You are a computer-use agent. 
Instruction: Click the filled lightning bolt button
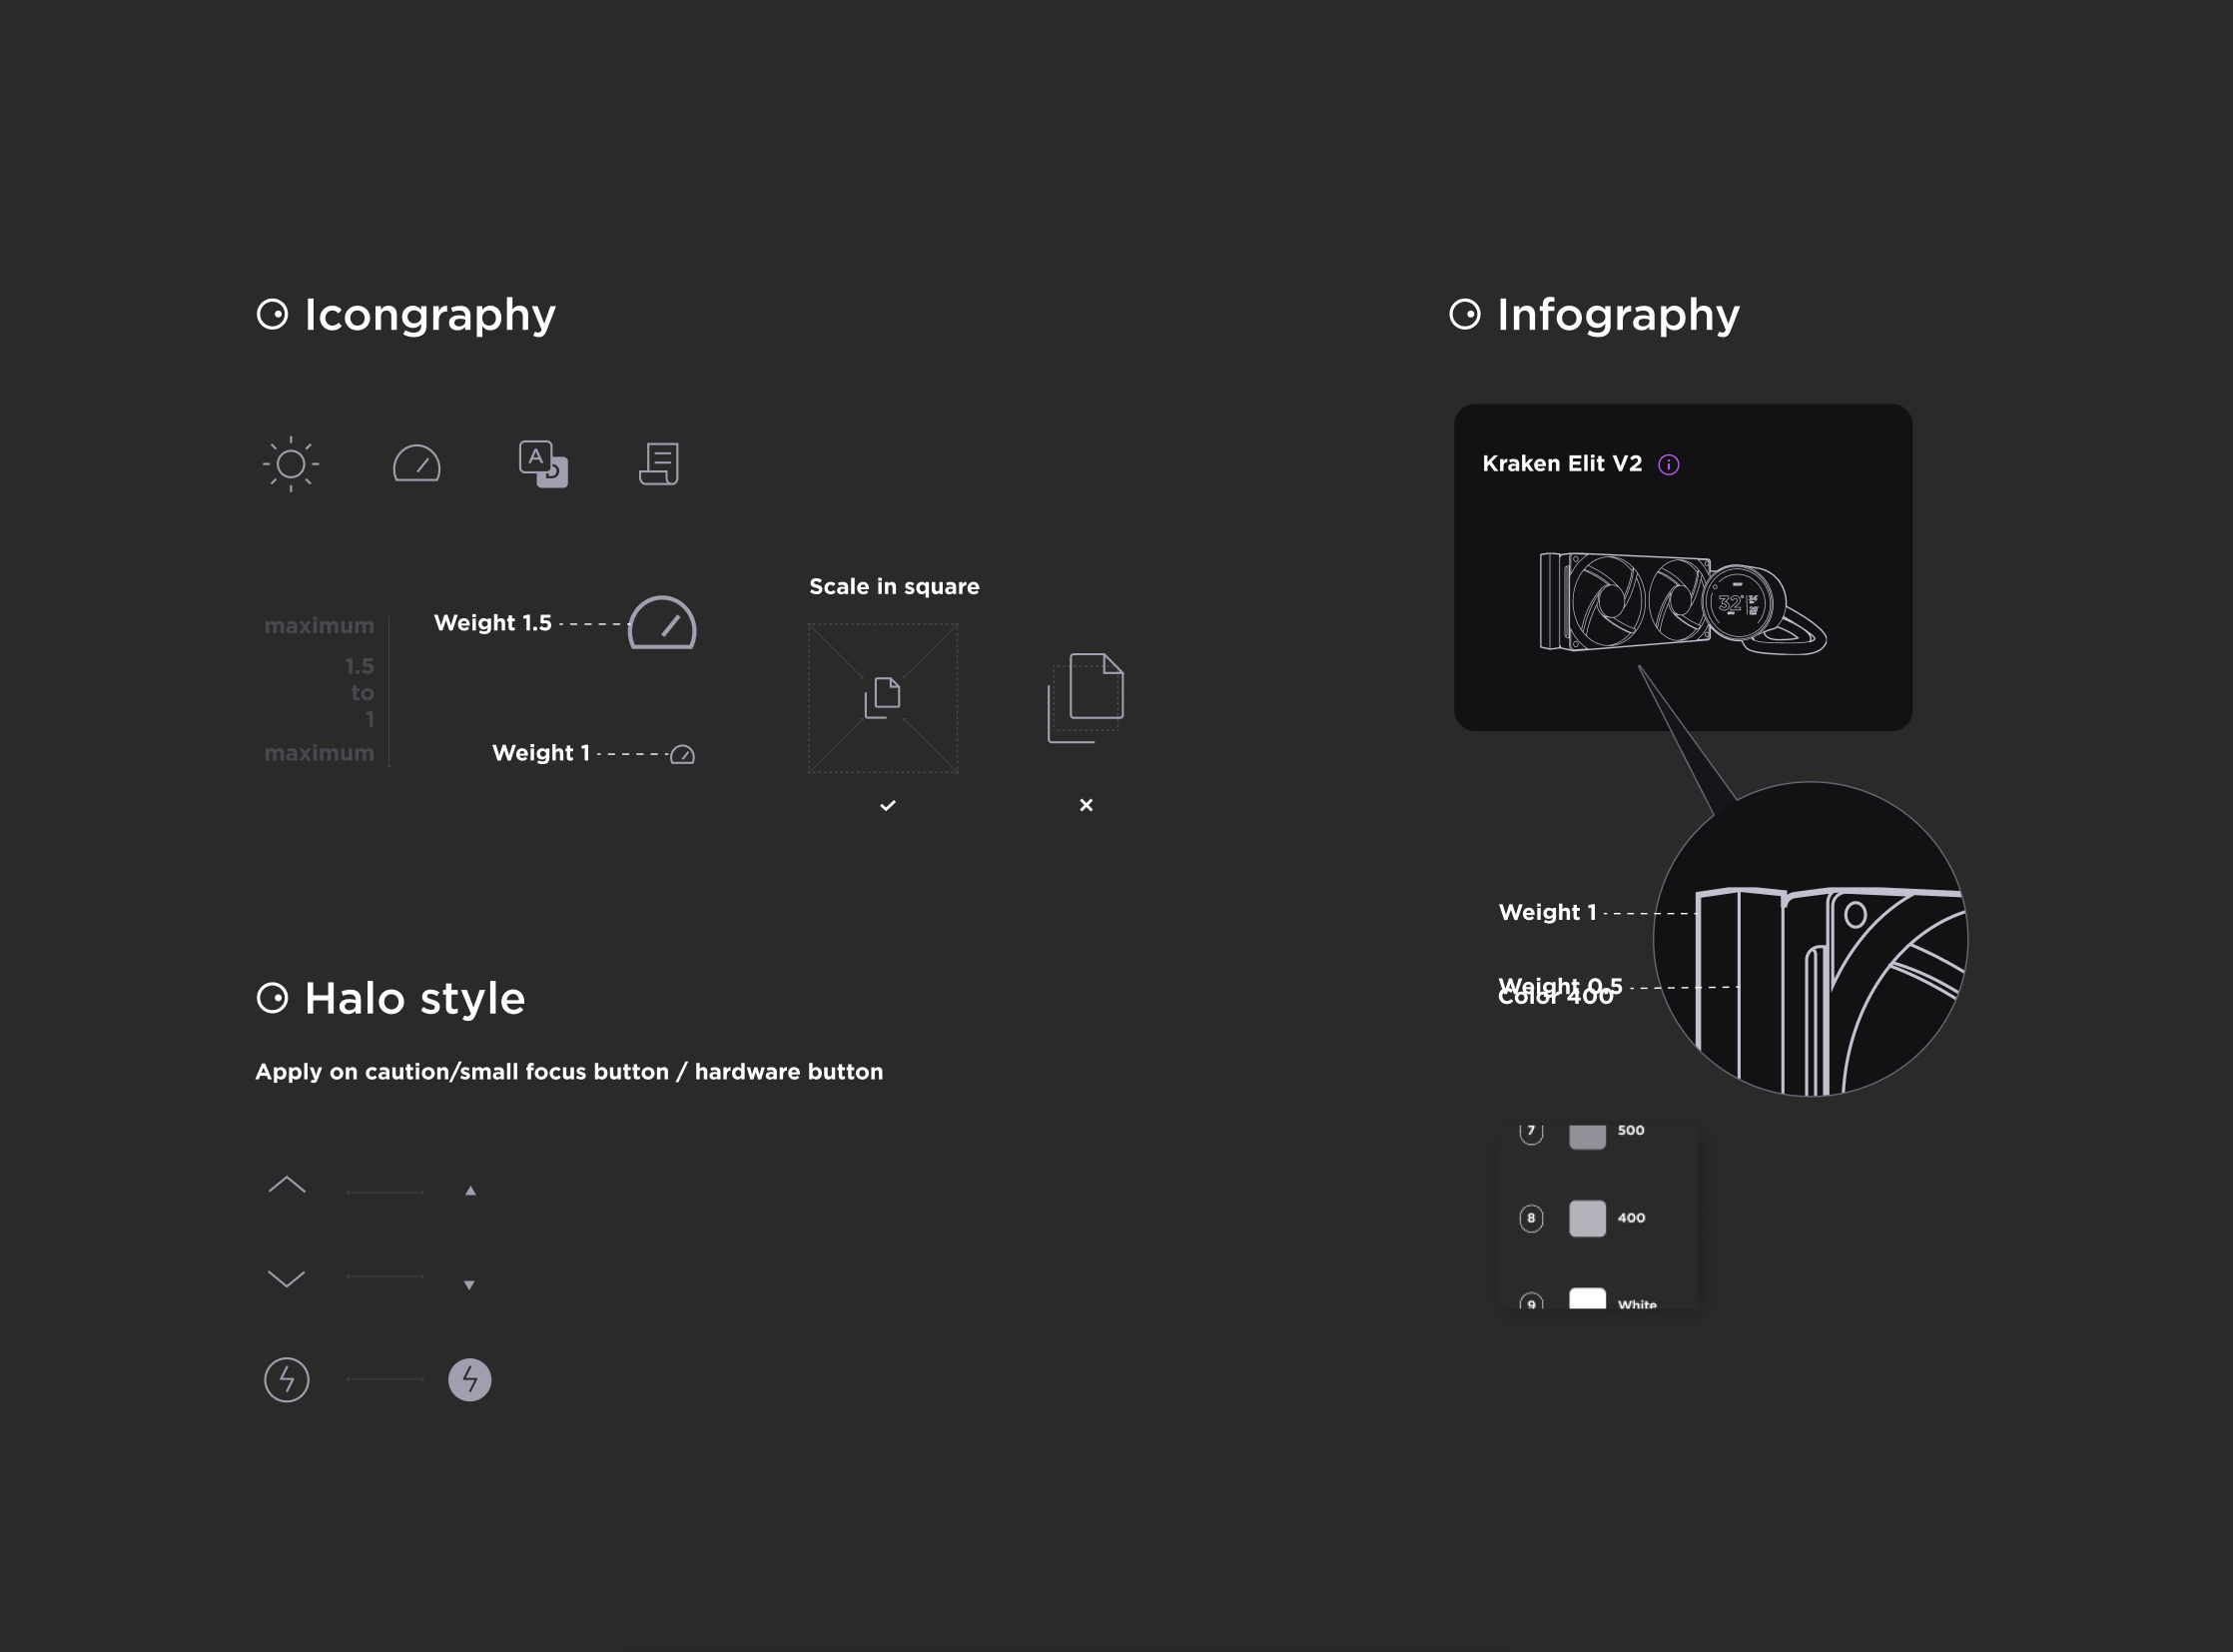click(469, 1379)
